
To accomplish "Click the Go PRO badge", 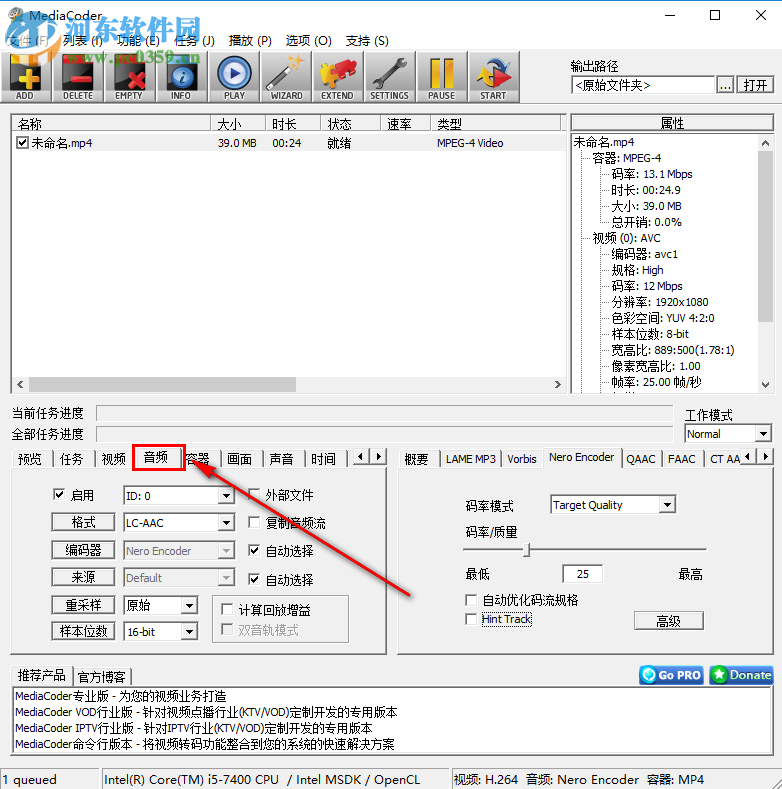I will (x=671, y=675).
